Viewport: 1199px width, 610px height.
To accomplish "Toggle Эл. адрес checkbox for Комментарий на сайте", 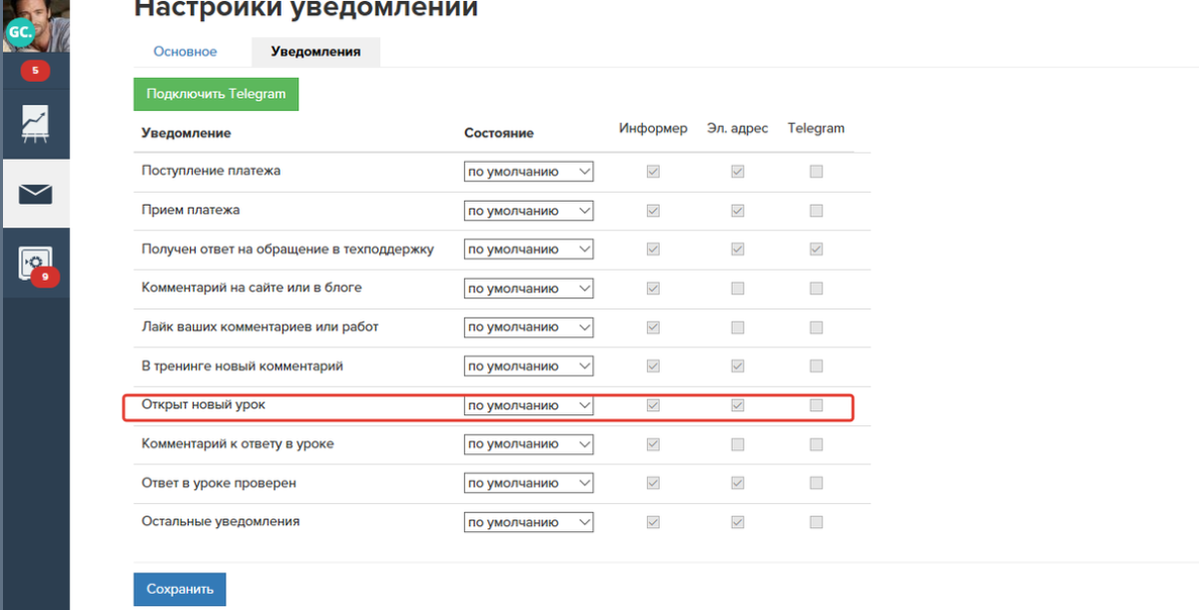I will [x=737, y=289].
